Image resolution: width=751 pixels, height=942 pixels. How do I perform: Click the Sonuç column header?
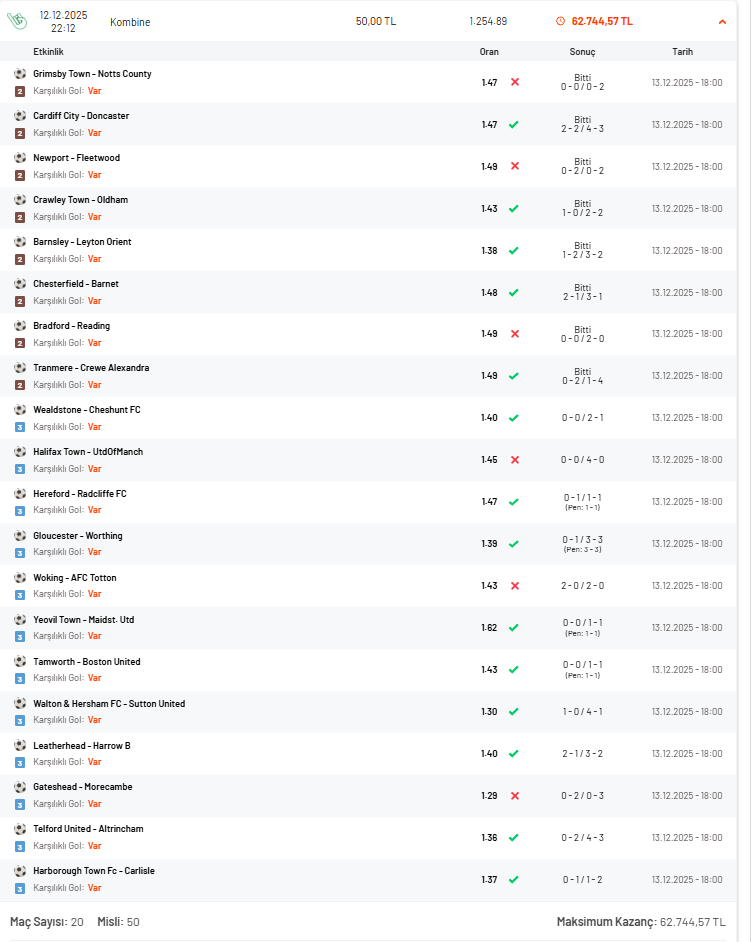pos(582,52)
